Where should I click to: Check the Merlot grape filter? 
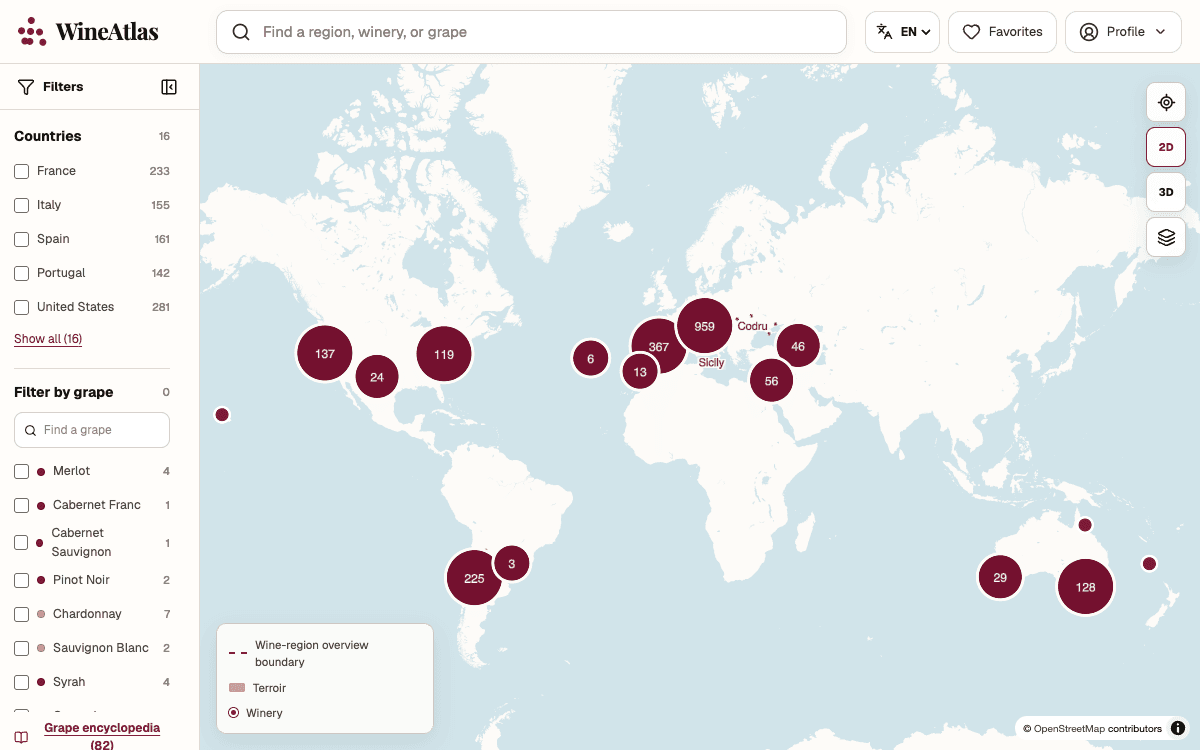[21, 471]
